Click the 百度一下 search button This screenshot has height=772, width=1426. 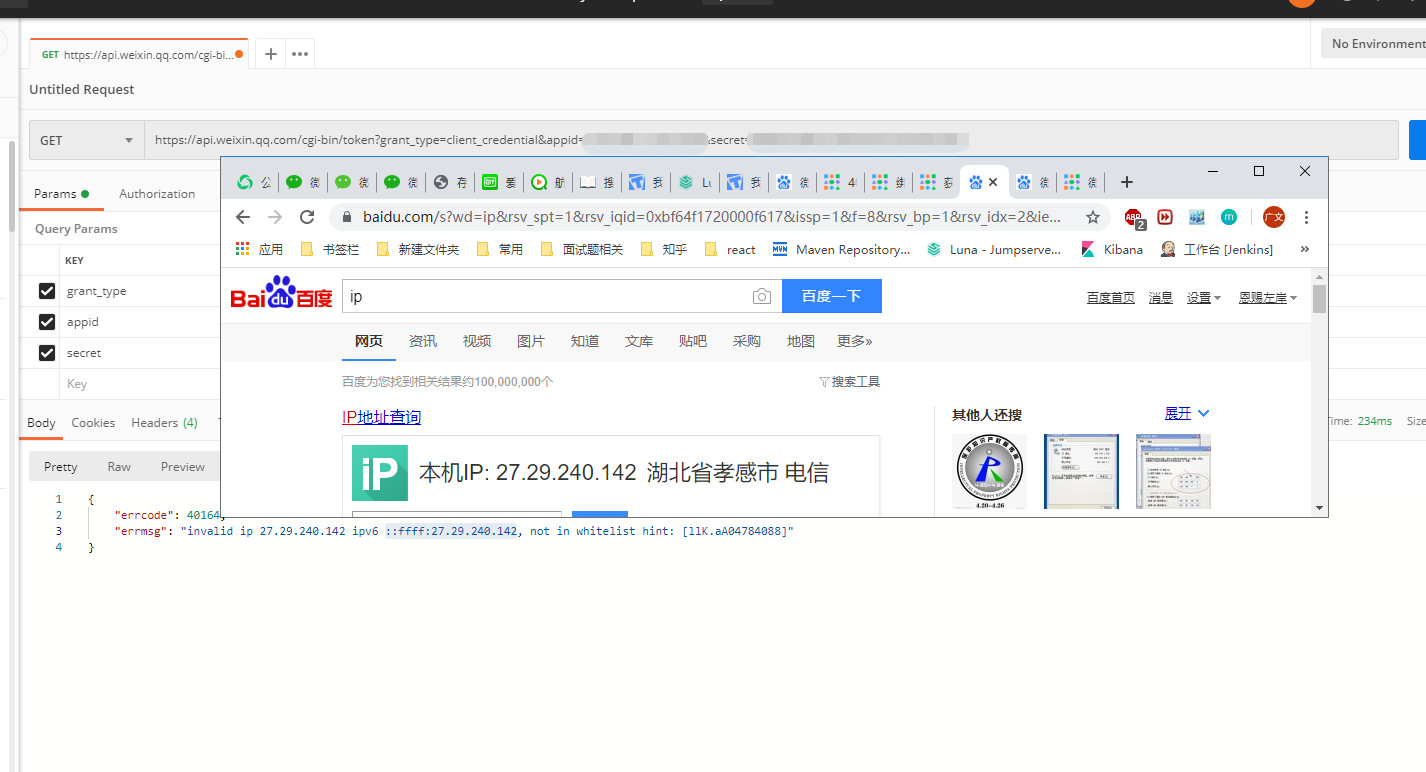pyautogui.click(x=832, y=296)
